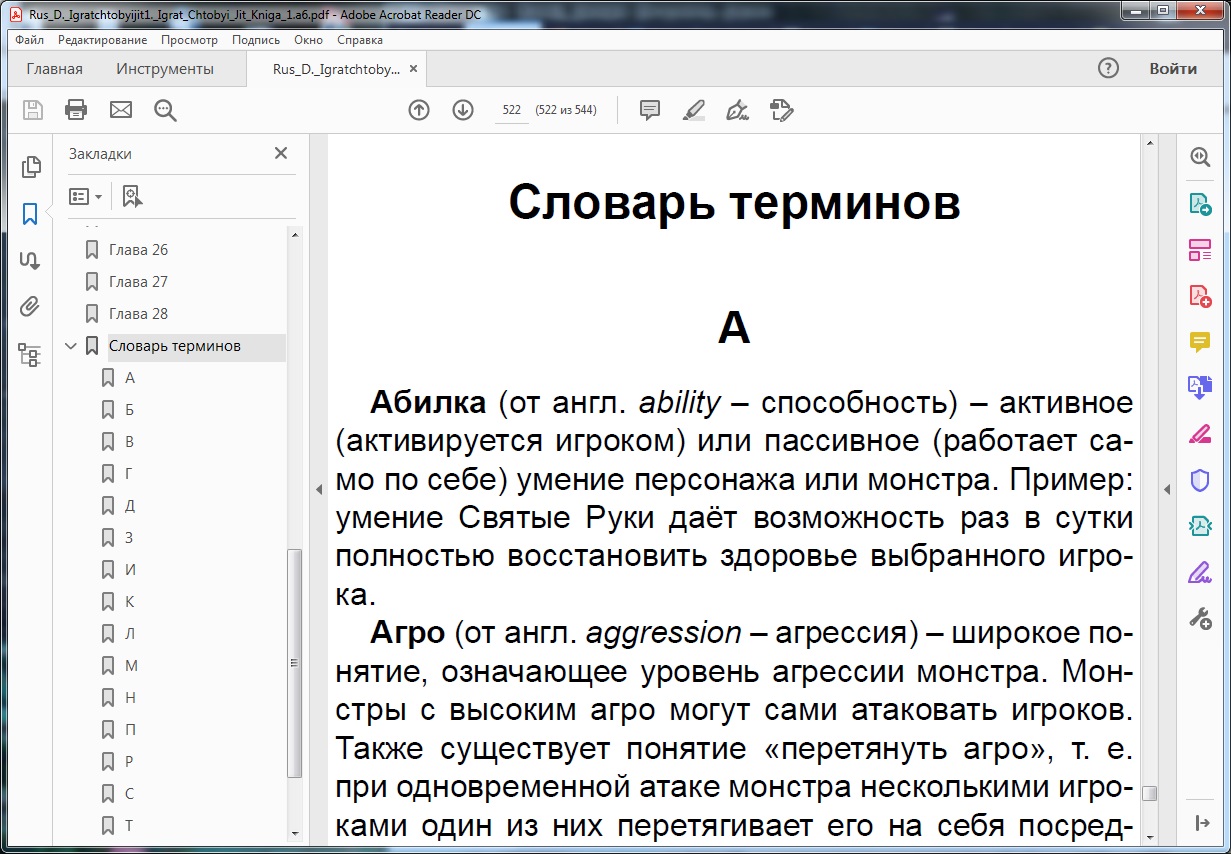This screenshot has width=1231, height=854.
Task: Open Fill & Sign purple tool
Action: pos(1200,573)
